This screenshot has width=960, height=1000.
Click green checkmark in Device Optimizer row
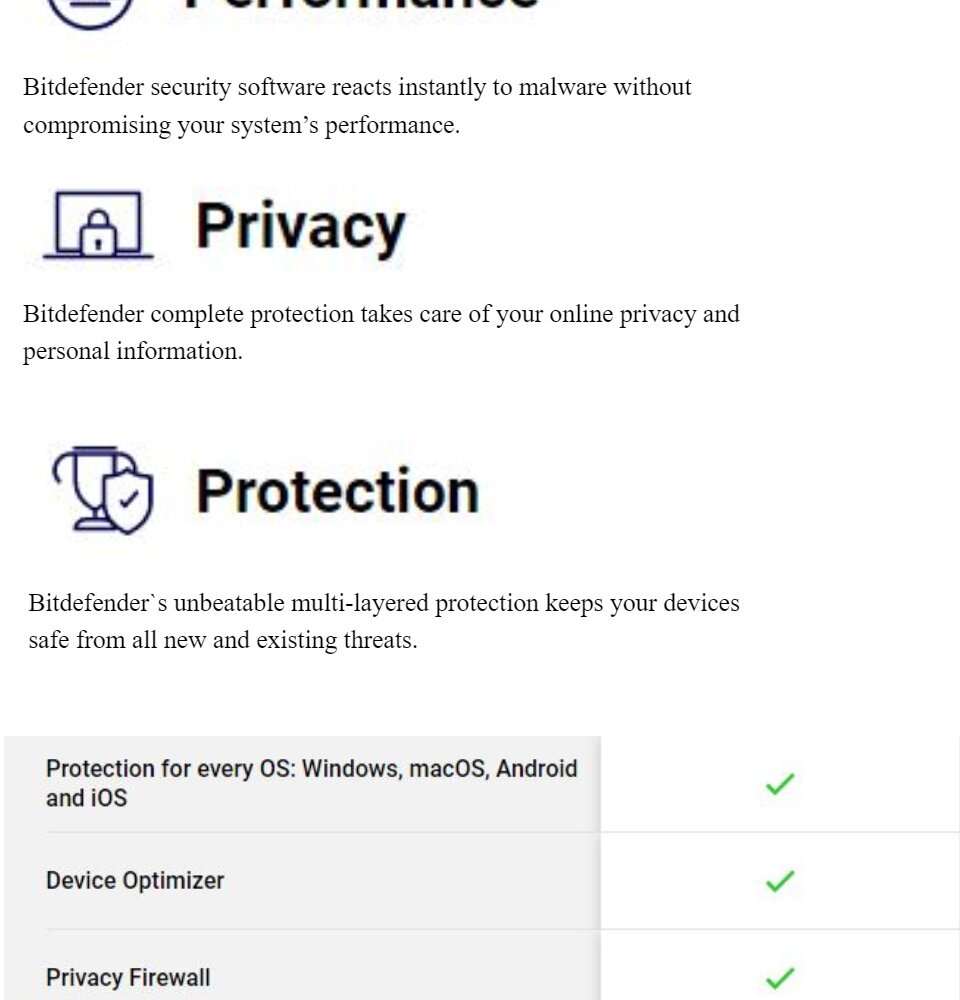[779, 881]
